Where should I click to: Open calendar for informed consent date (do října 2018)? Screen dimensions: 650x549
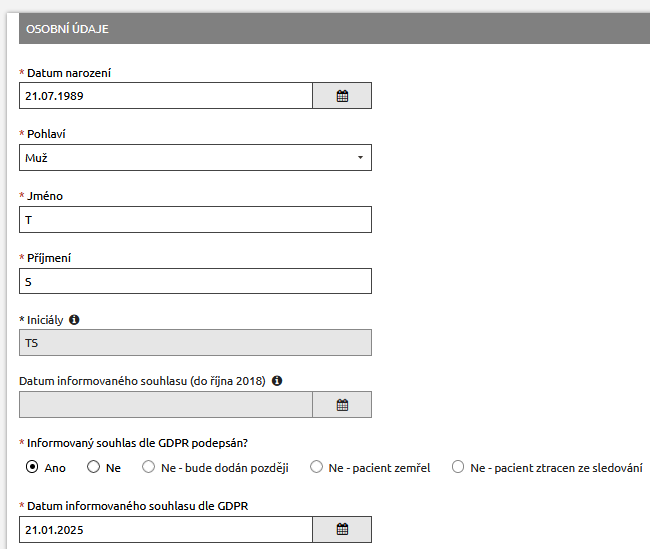coord(341,405)
